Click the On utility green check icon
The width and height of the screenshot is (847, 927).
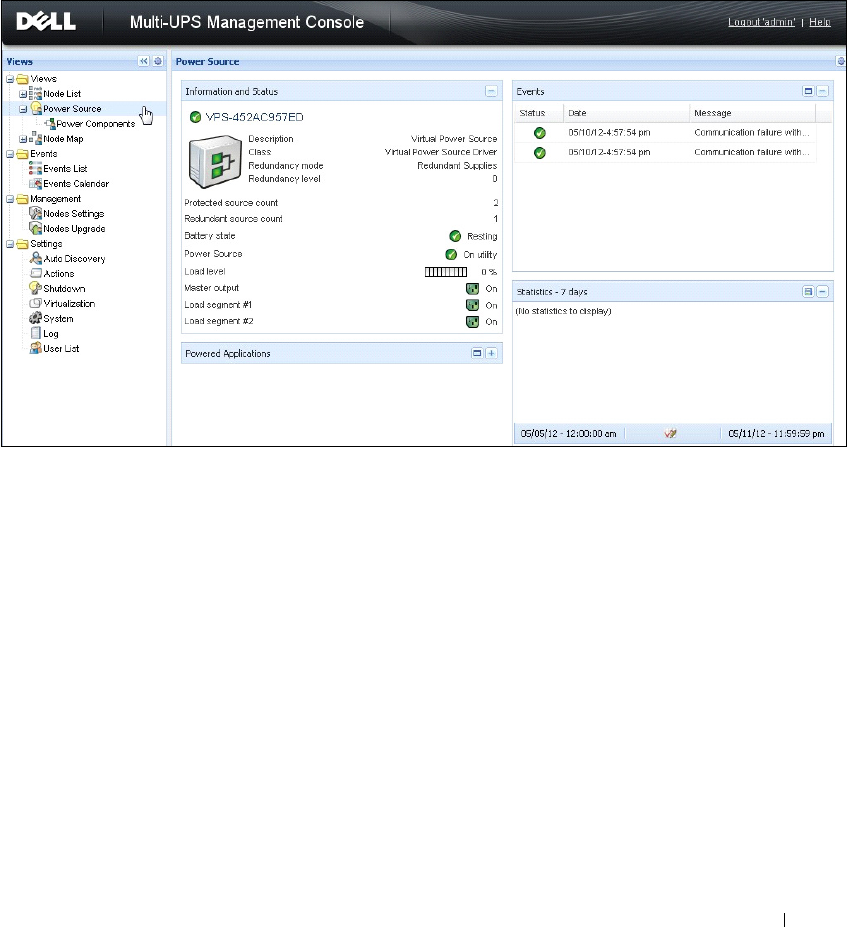click(451, 254)
